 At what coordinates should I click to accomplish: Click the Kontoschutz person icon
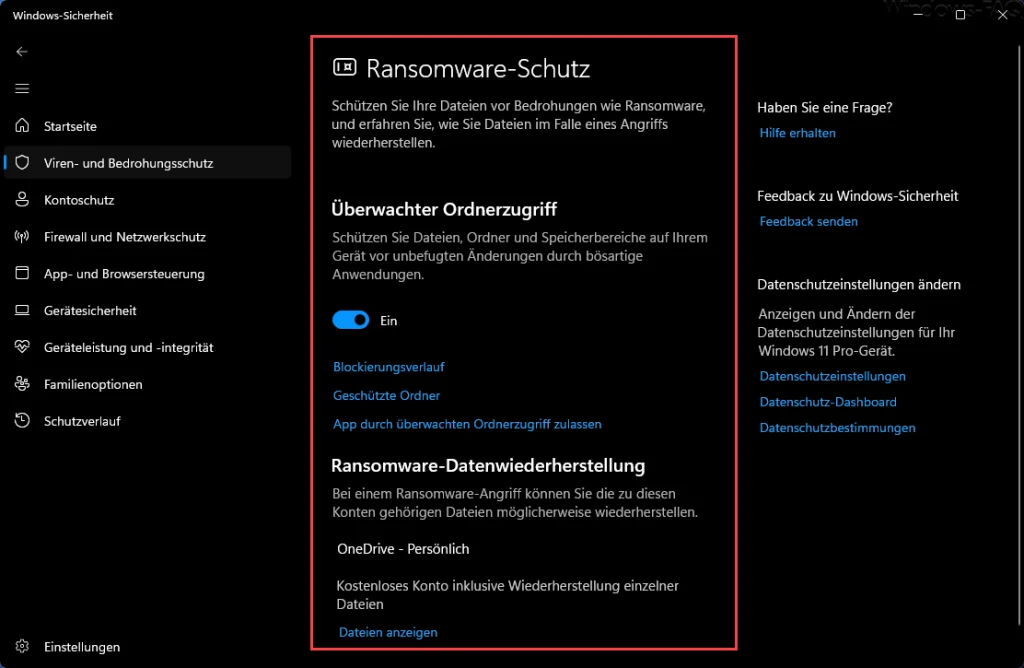(22, 199)
